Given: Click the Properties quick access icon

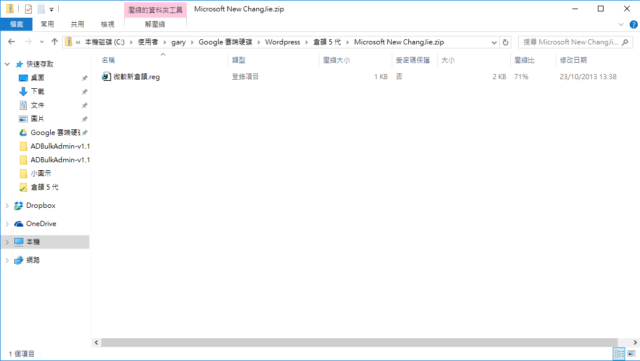Looking at the screenshot, I should [28, 9].
